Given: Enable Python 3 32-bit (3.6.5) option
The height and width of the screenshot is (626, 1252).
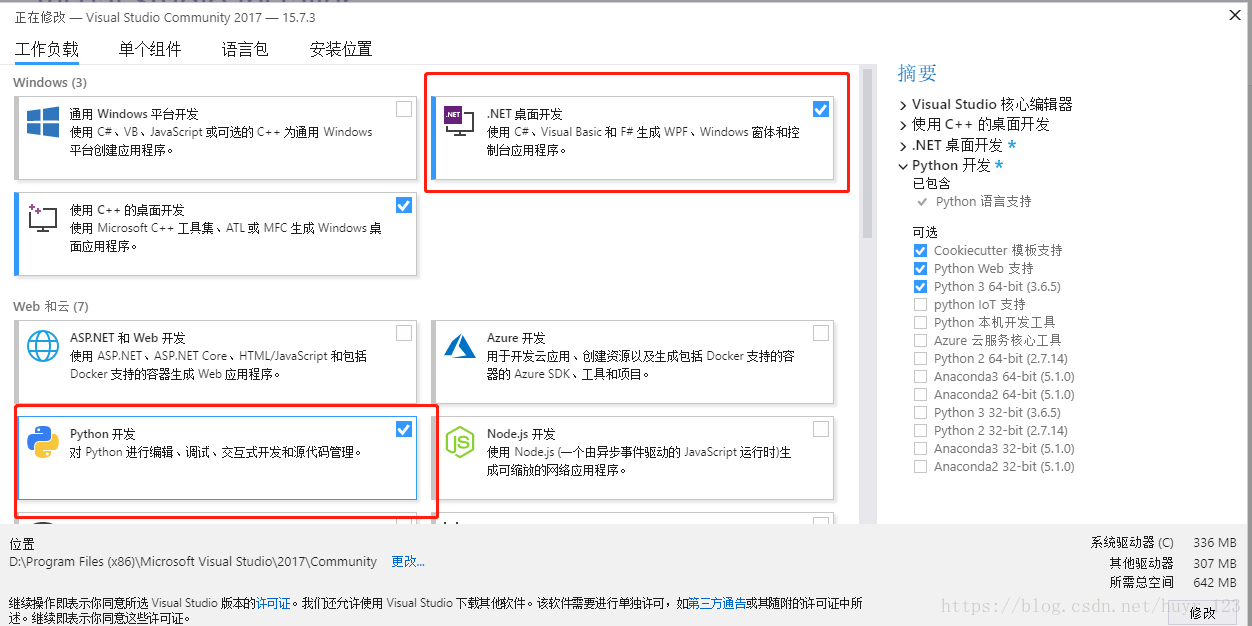Looking at the screenshot, I should pyautogui.click(x=920, y=412).
